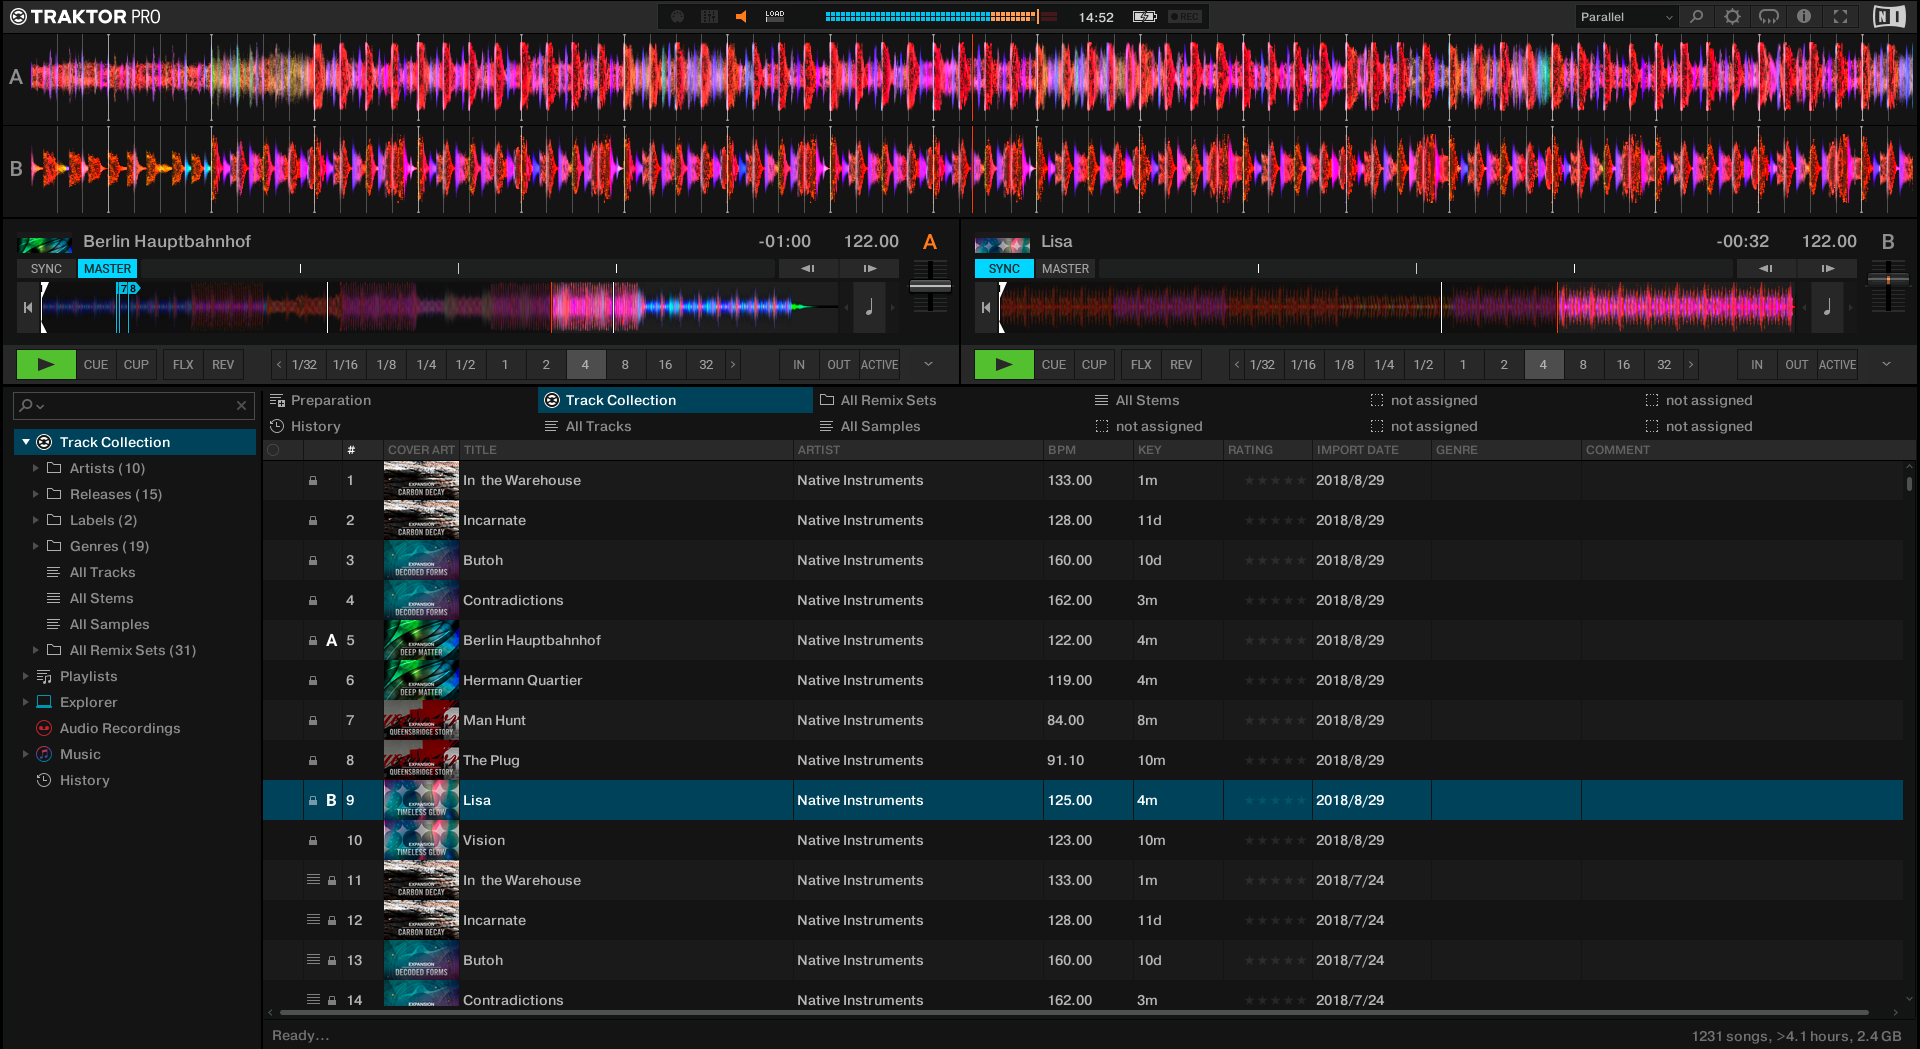
Task: Select the Track Collection favorite tab
Action: click(676, 401)
